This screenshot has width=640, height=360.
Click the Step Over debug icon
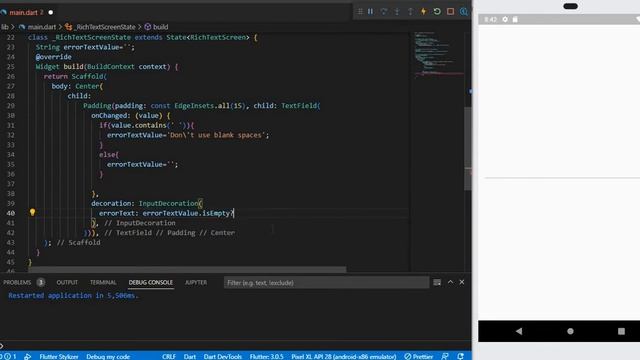(384, 11)
